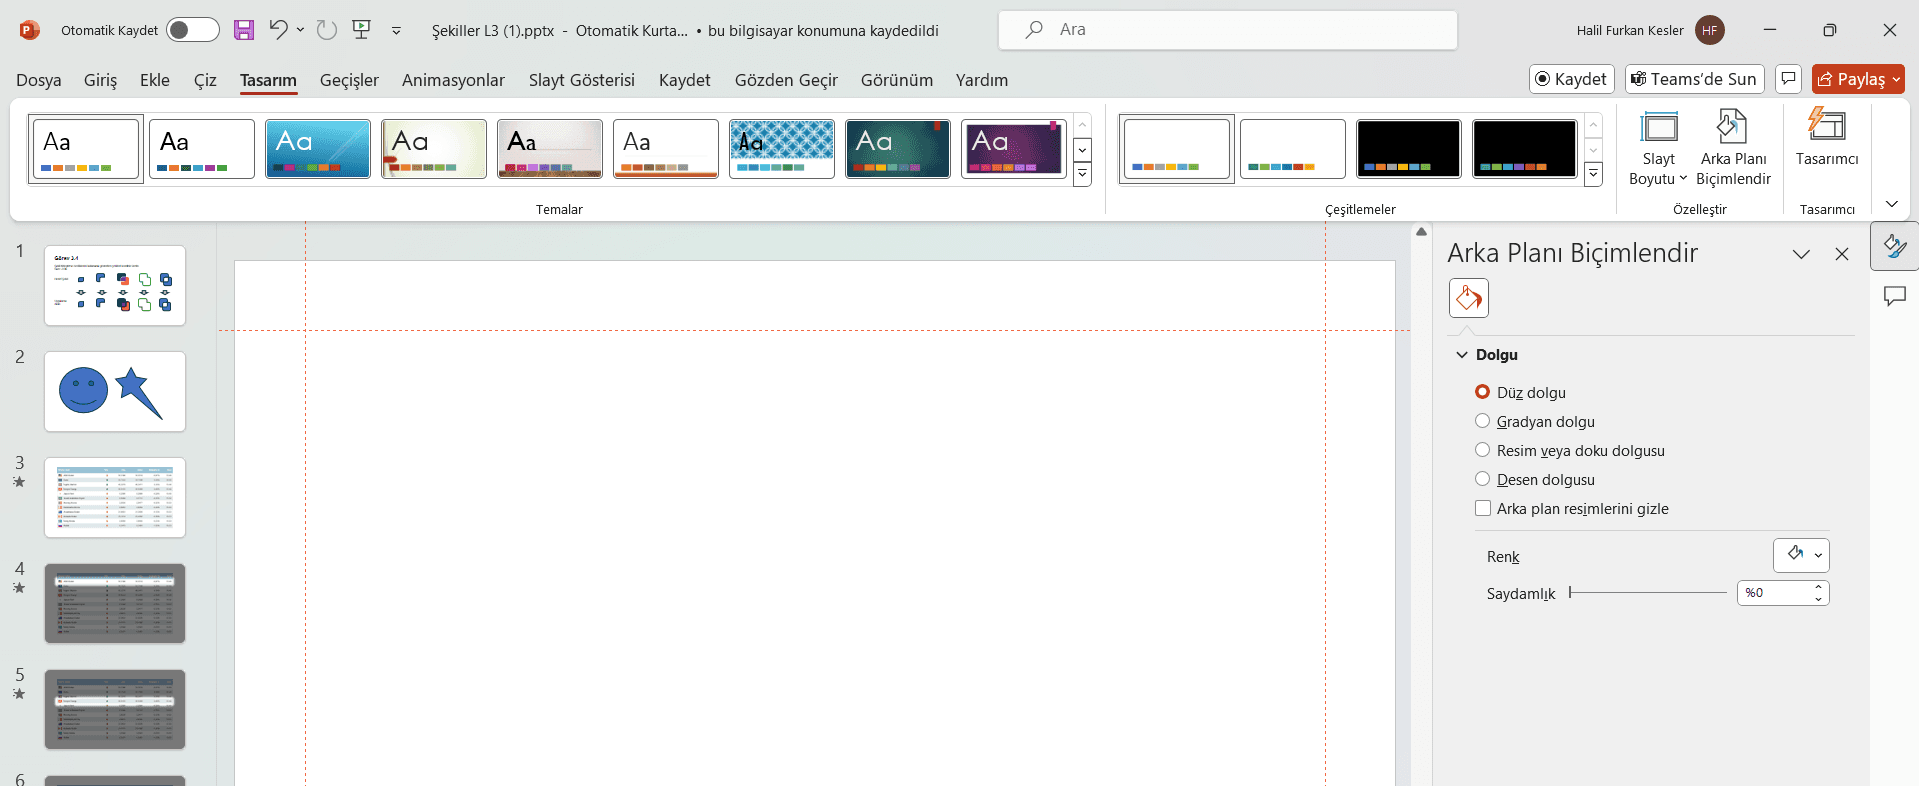Open the Renk color dropdown
The width and height of the screenshot is (1919, 786).
pos(1801,555)
